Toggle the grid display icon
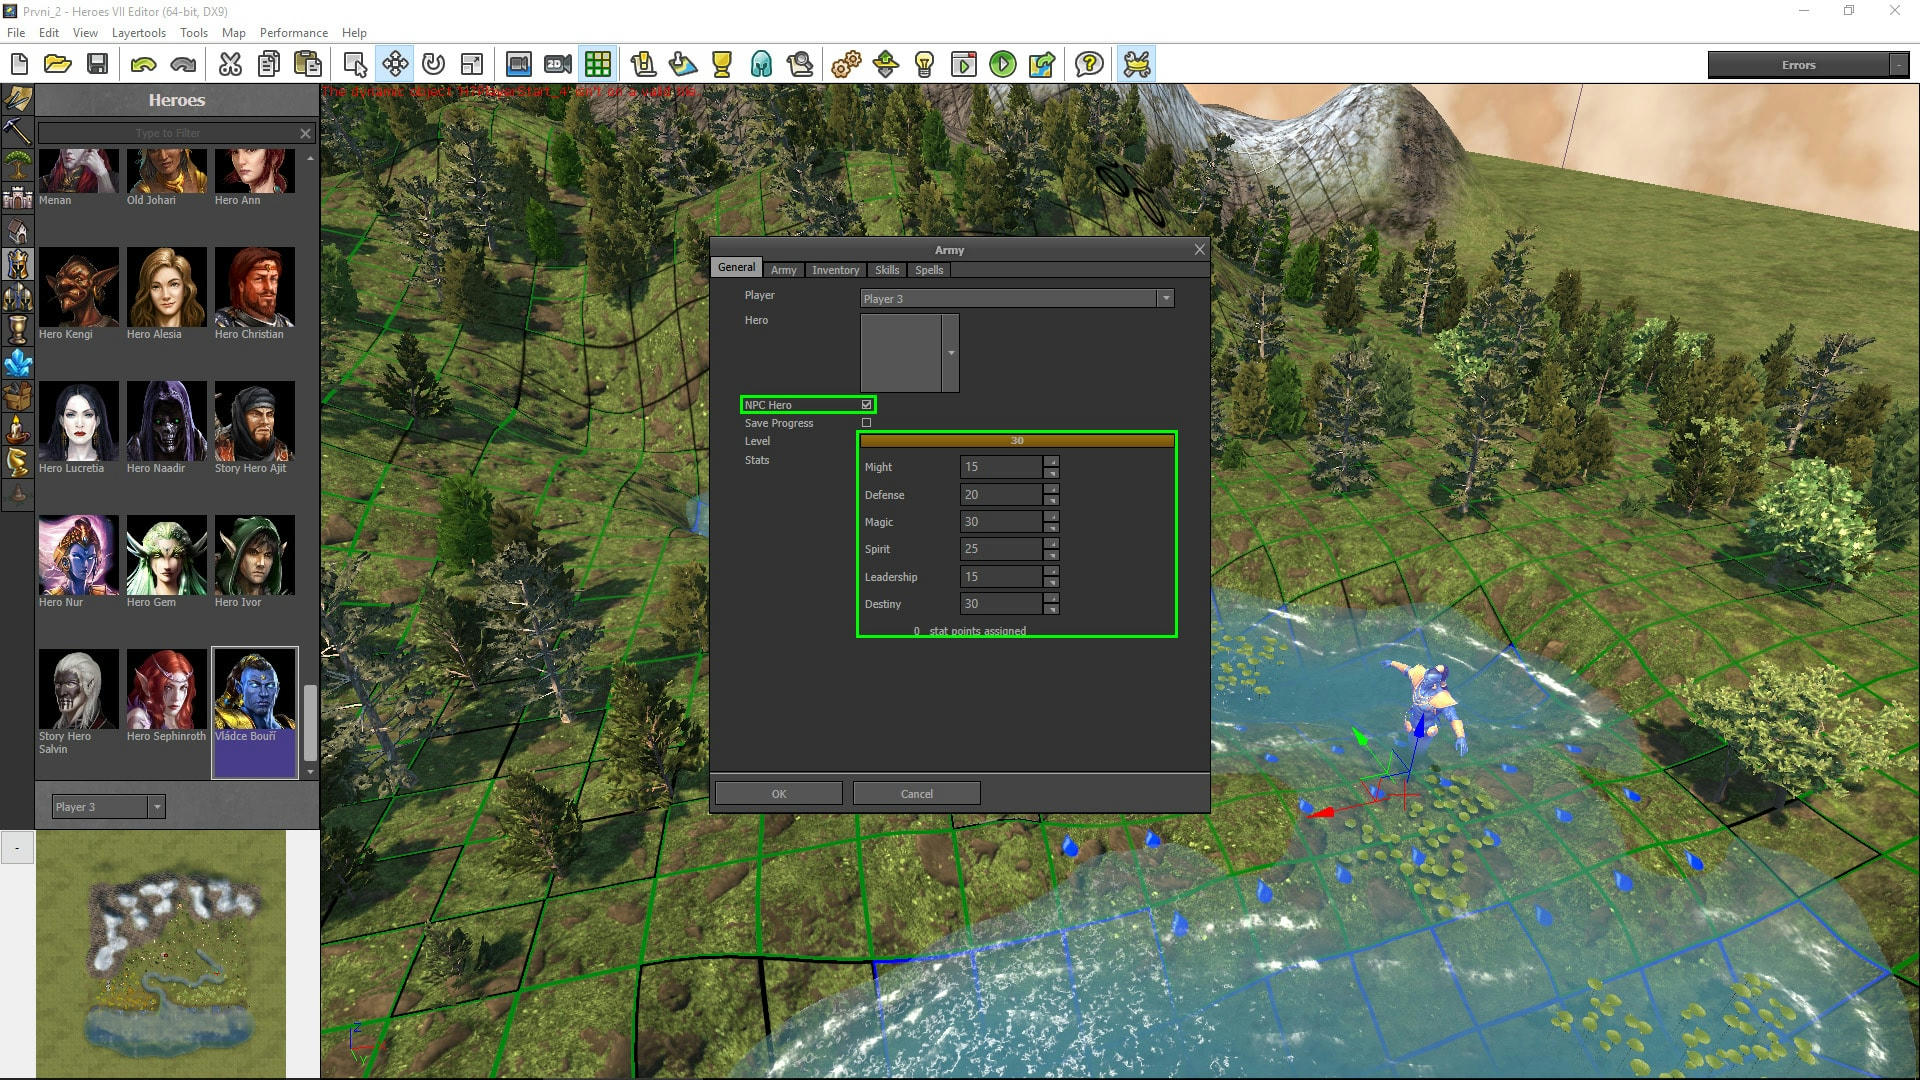Image resolution: width=1920 pixels, height=1080 pixels. [x=598, y=65]
